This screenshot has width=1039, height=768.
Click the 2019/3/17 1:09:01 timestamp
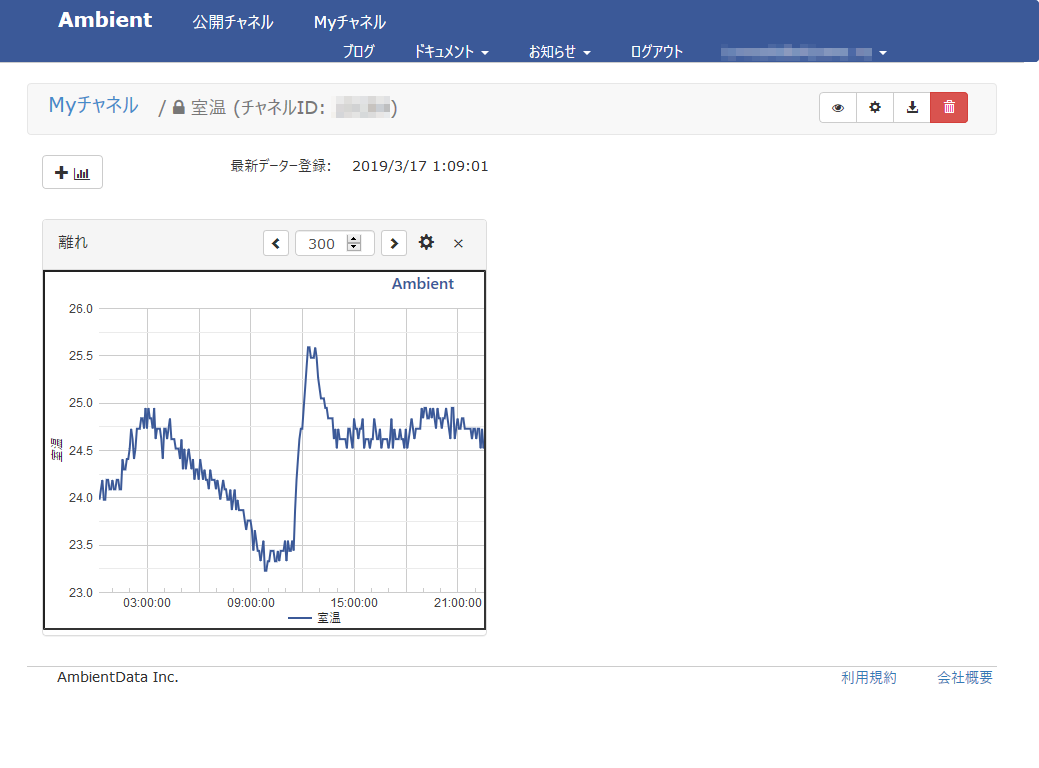420,166
